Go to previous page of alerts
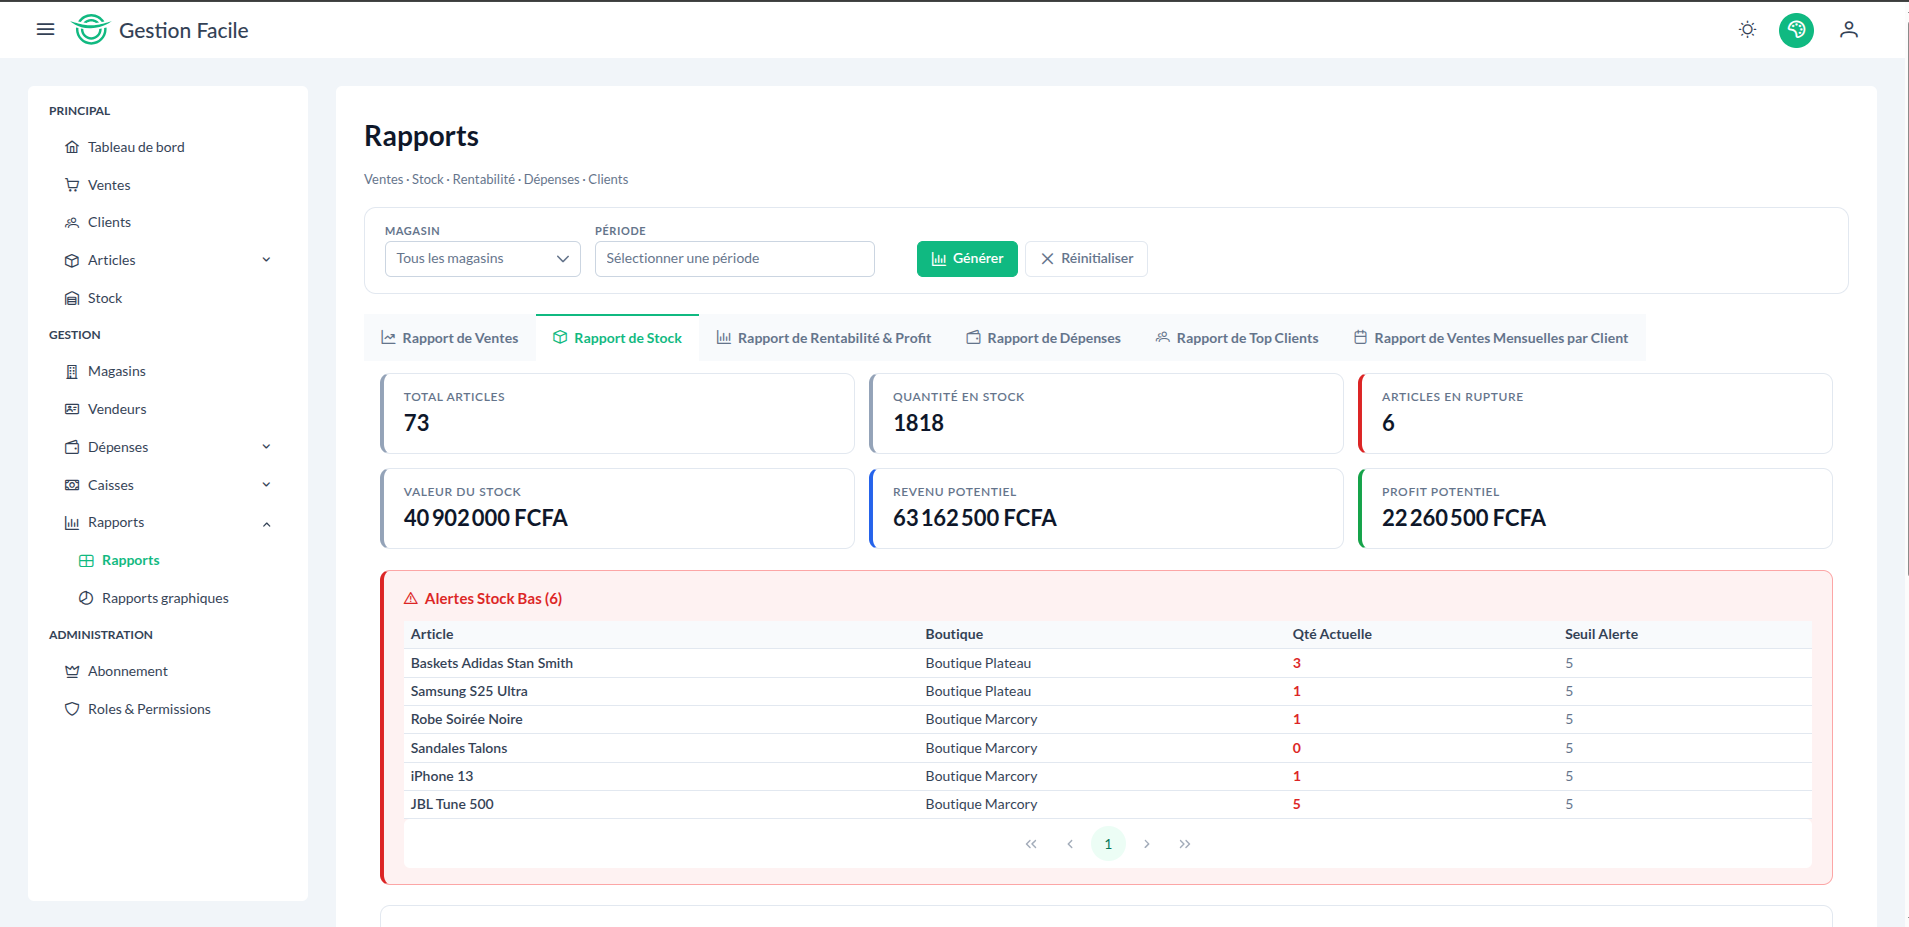1909x927 pixels. pos(1070,844)
